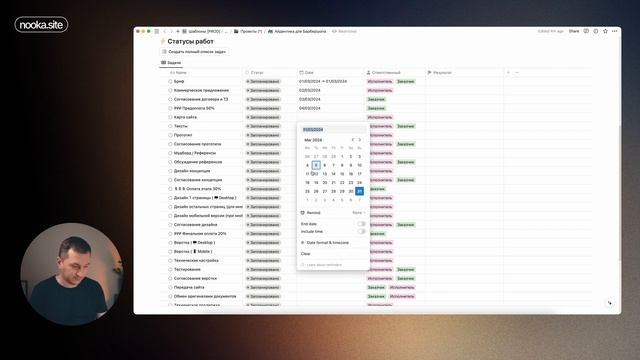Viewport: 640px width, 360px height.
Task: Click 'Исполнитель' tag in 'Карта сайта' row
Action: click(380, 118)
